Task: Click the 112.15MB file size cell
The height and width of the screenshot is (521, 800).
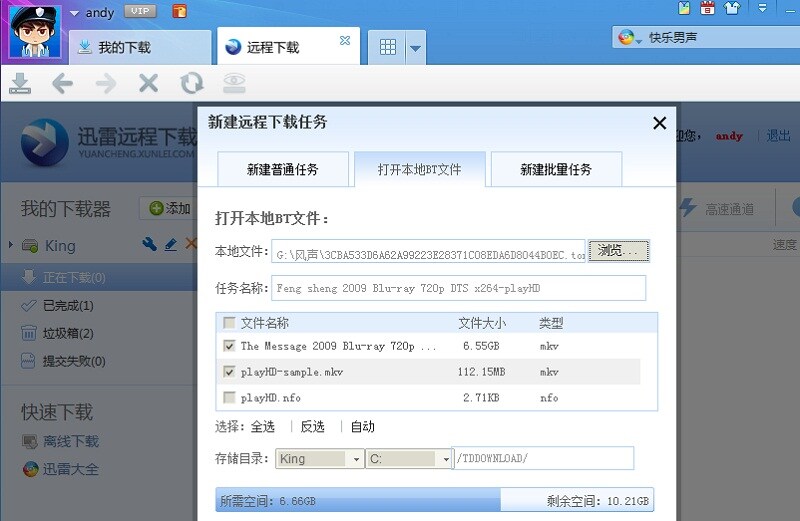Action: [481, 371]
